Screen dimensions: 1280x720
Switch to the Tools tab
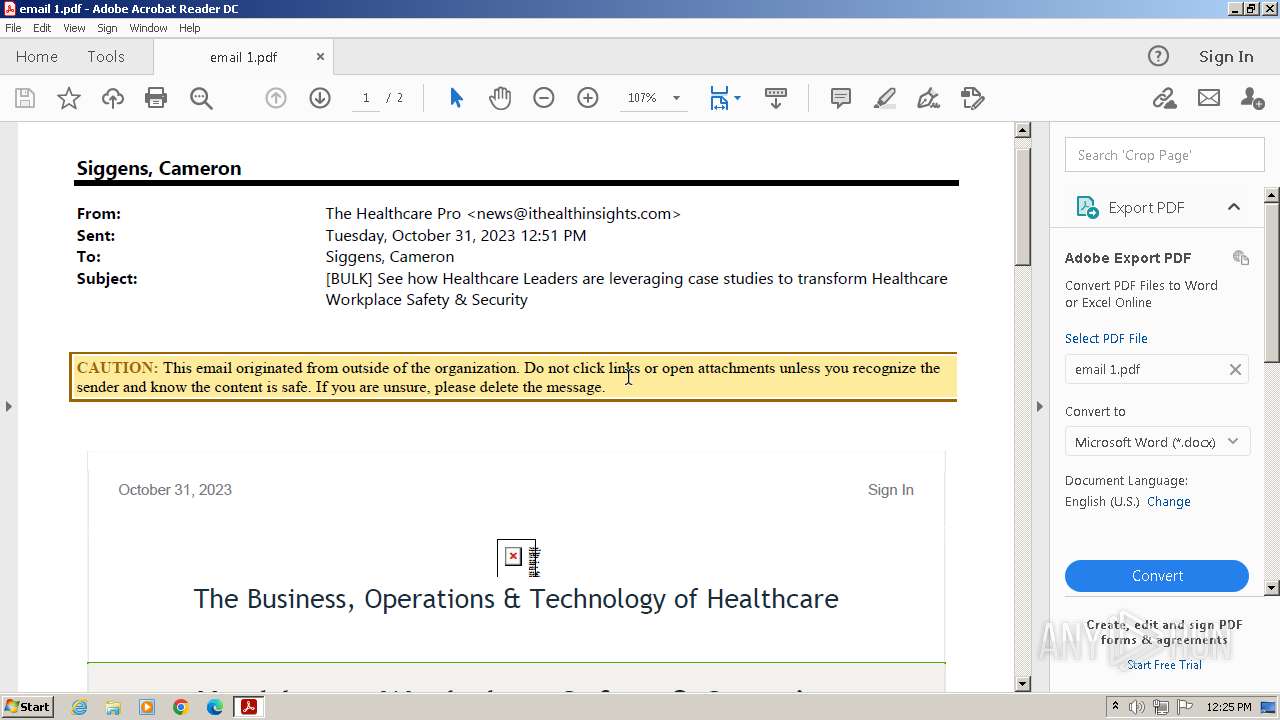pyautogui.click(x=105, y=57)
